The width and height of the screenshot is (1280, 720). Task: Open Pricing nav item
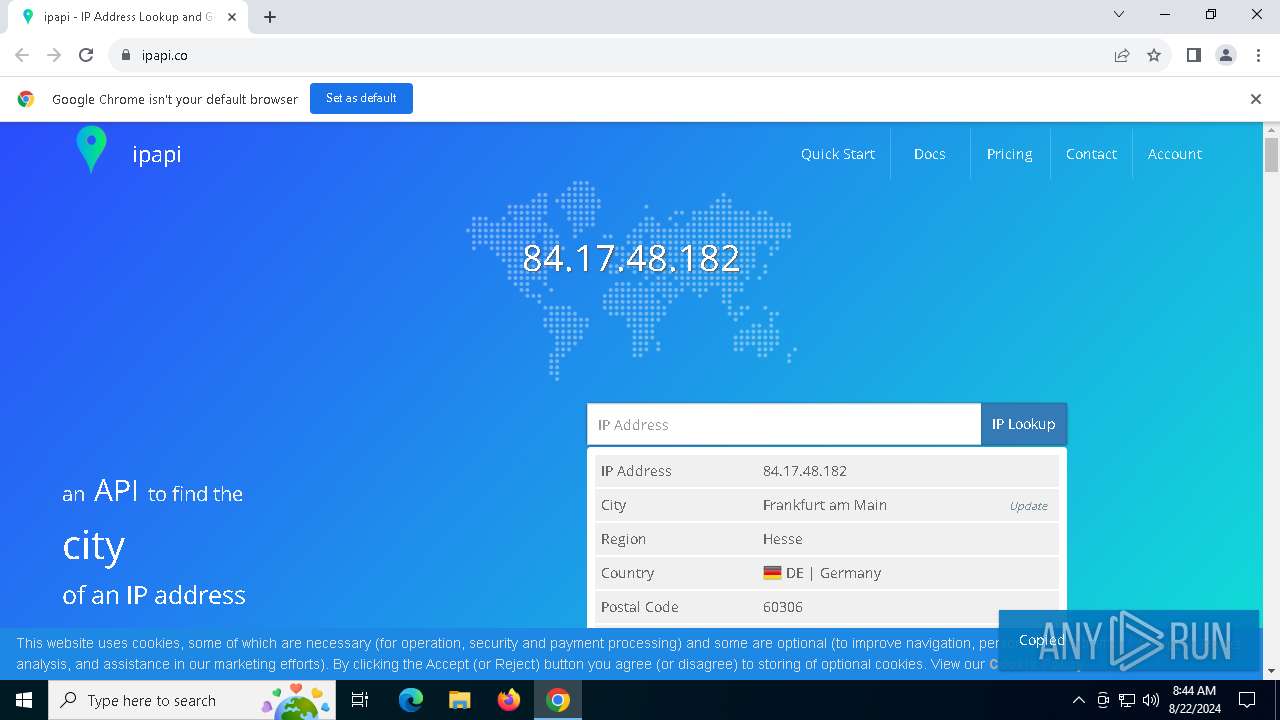pos(1009,154)
